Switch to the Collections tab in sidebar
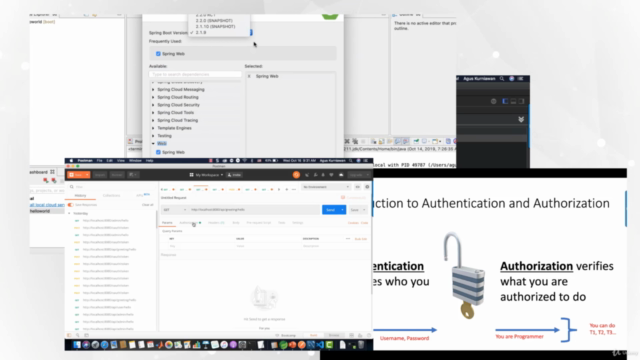 coord(111,196)
